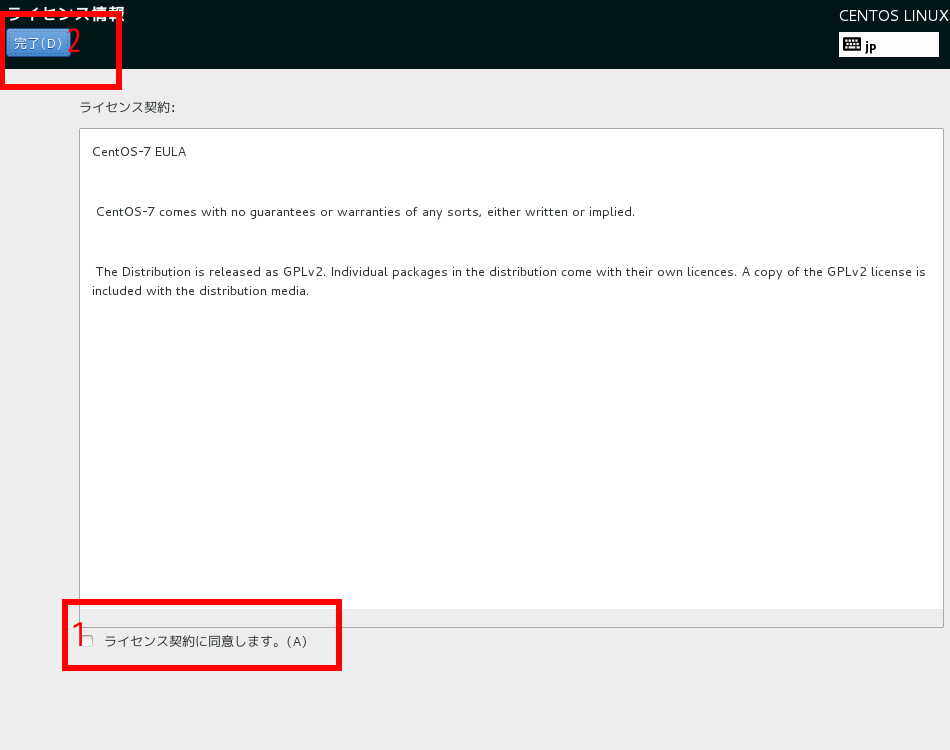Click the horizontal scrollbar under the EULA text
This screenshot has height=750, width=950.
point(510,617)
